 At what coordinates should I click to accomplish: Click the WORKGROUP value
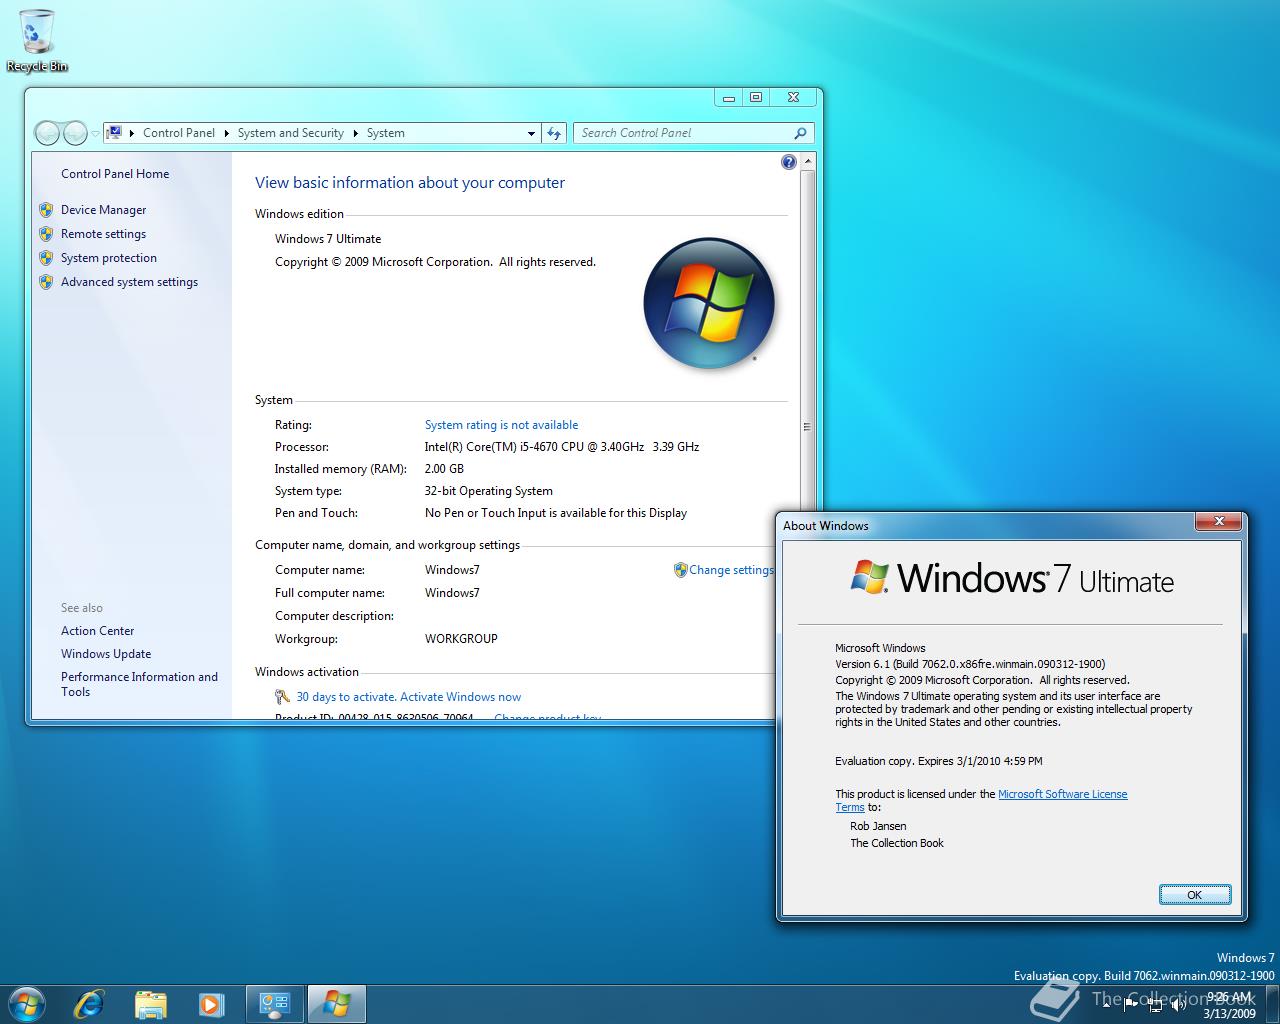(x=461, y=639)
